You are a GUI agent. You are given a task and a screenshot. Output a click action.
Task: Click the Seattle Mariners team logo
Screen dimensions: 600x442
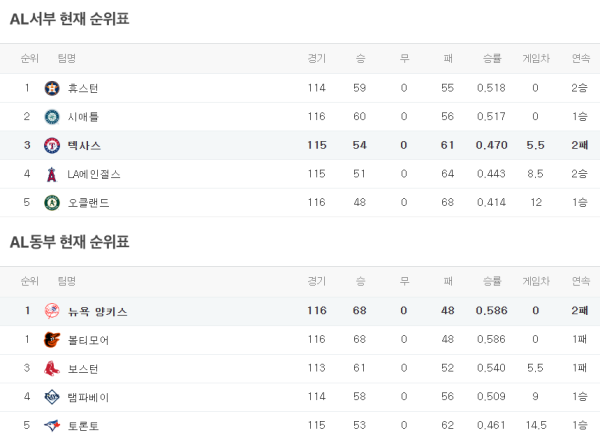[x=52, y=117]
